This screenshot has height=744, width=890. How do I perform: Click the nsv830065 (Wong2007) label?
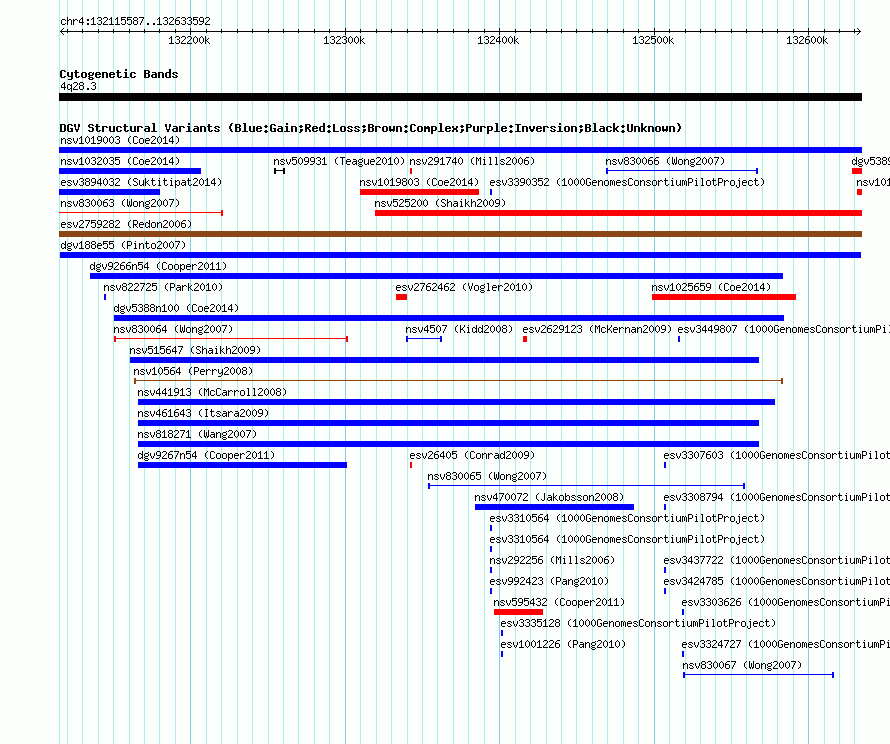487,476
